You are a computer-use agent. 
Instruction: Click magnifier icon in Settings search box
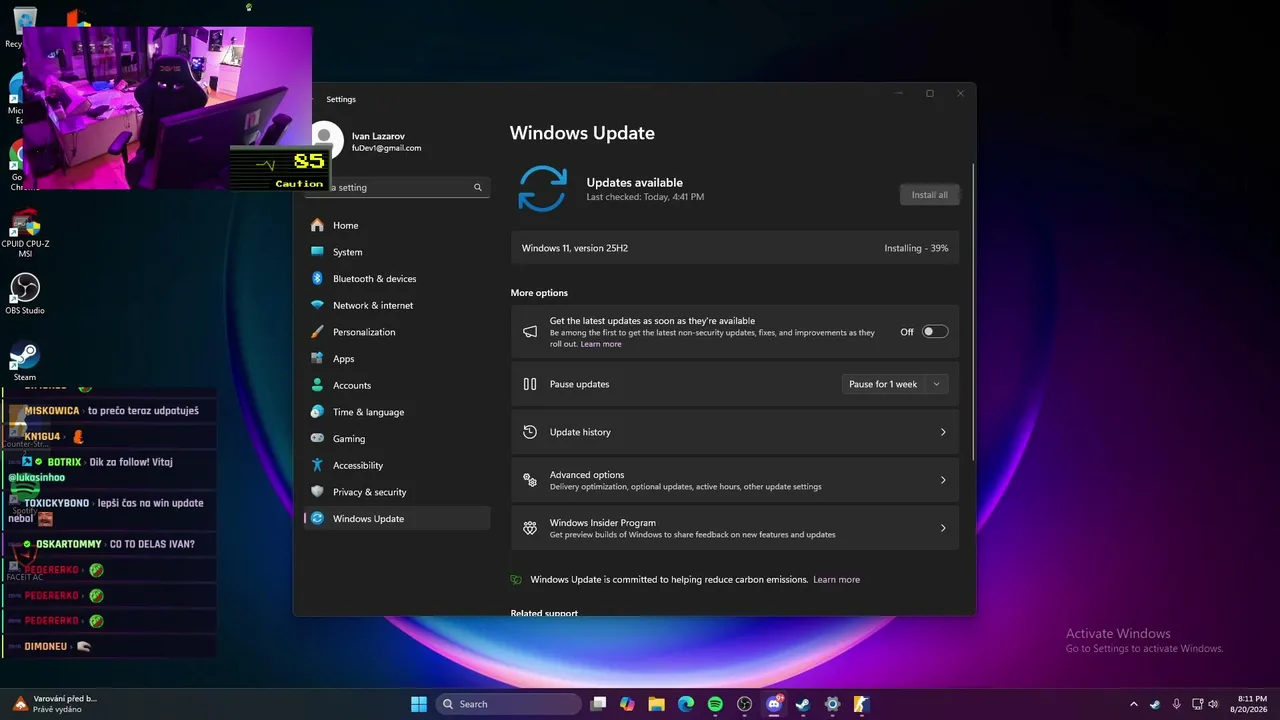point(478,187)
